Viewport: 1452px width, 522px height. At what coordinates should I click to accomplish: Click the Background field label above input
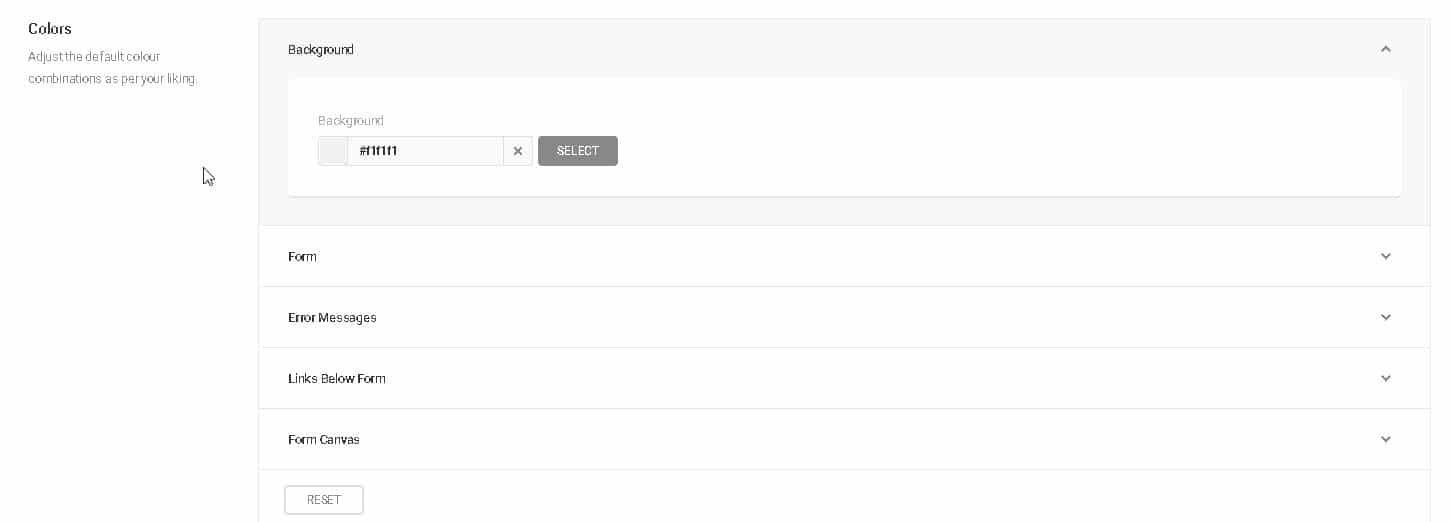[x=351, y=121]
